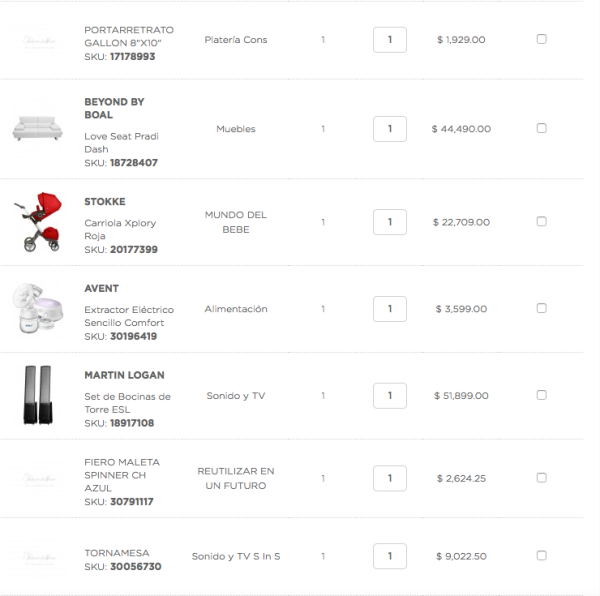Select the quantity field for Tornamesa

390,556
